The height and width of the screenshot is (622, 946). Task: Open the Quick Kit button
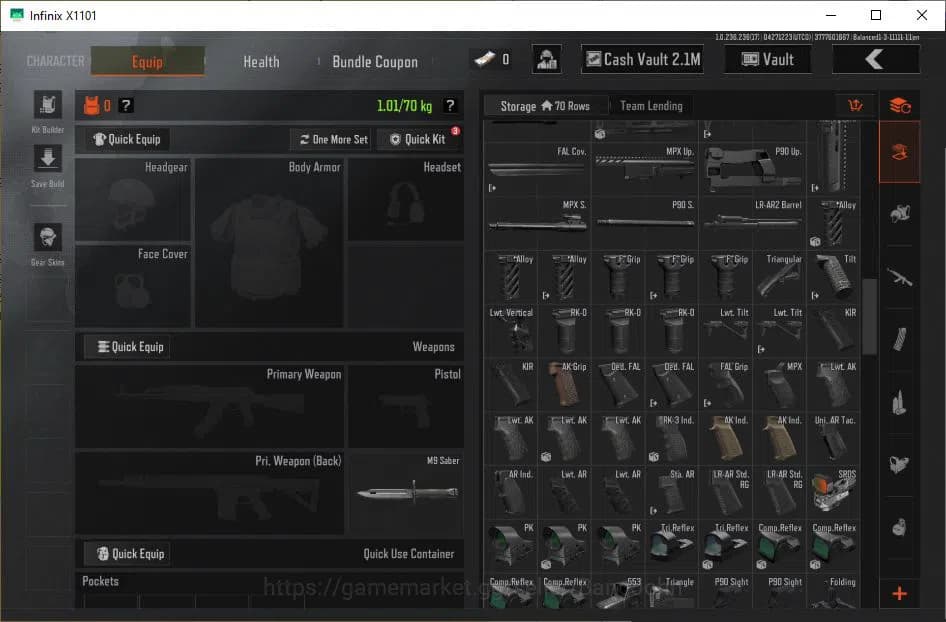click(418, 139)
